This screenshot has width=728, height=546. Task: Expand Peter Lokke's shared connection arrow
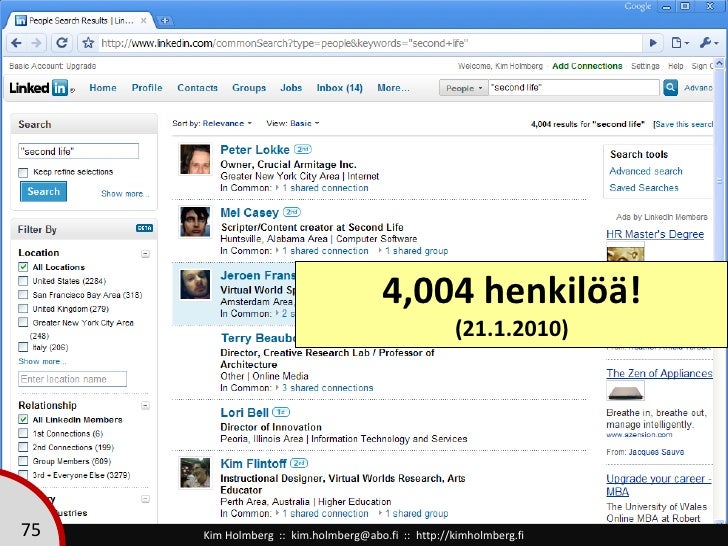pos(277,188)
